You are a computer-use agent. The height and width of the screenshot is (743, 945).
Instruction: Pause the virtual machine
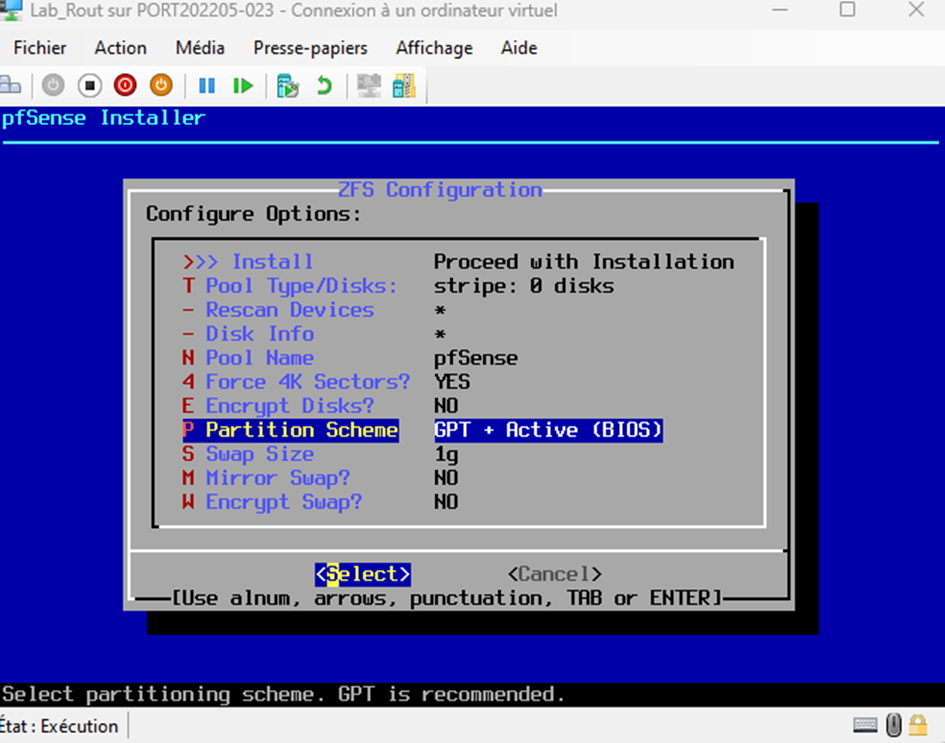pyautogui.click(x=207, y=86)
